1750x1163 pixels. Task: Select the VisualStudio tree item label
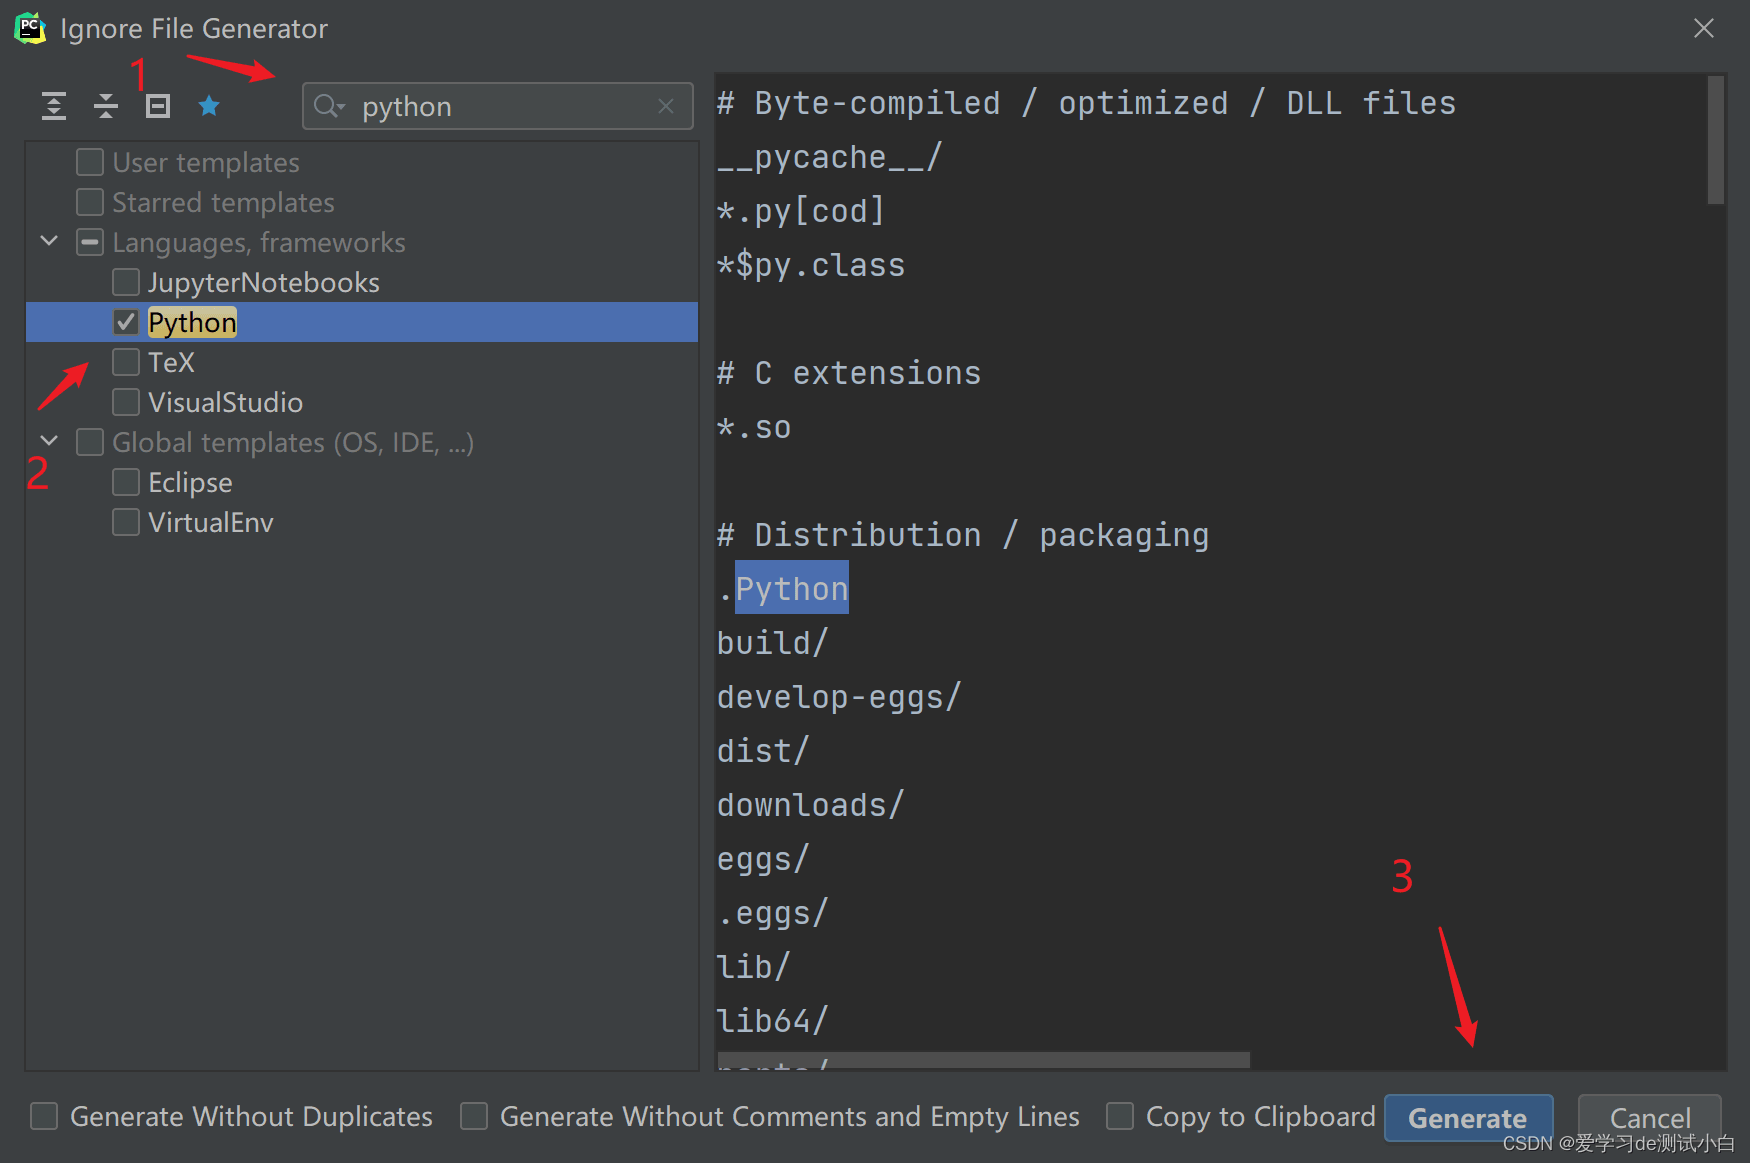tap(225, 403)
